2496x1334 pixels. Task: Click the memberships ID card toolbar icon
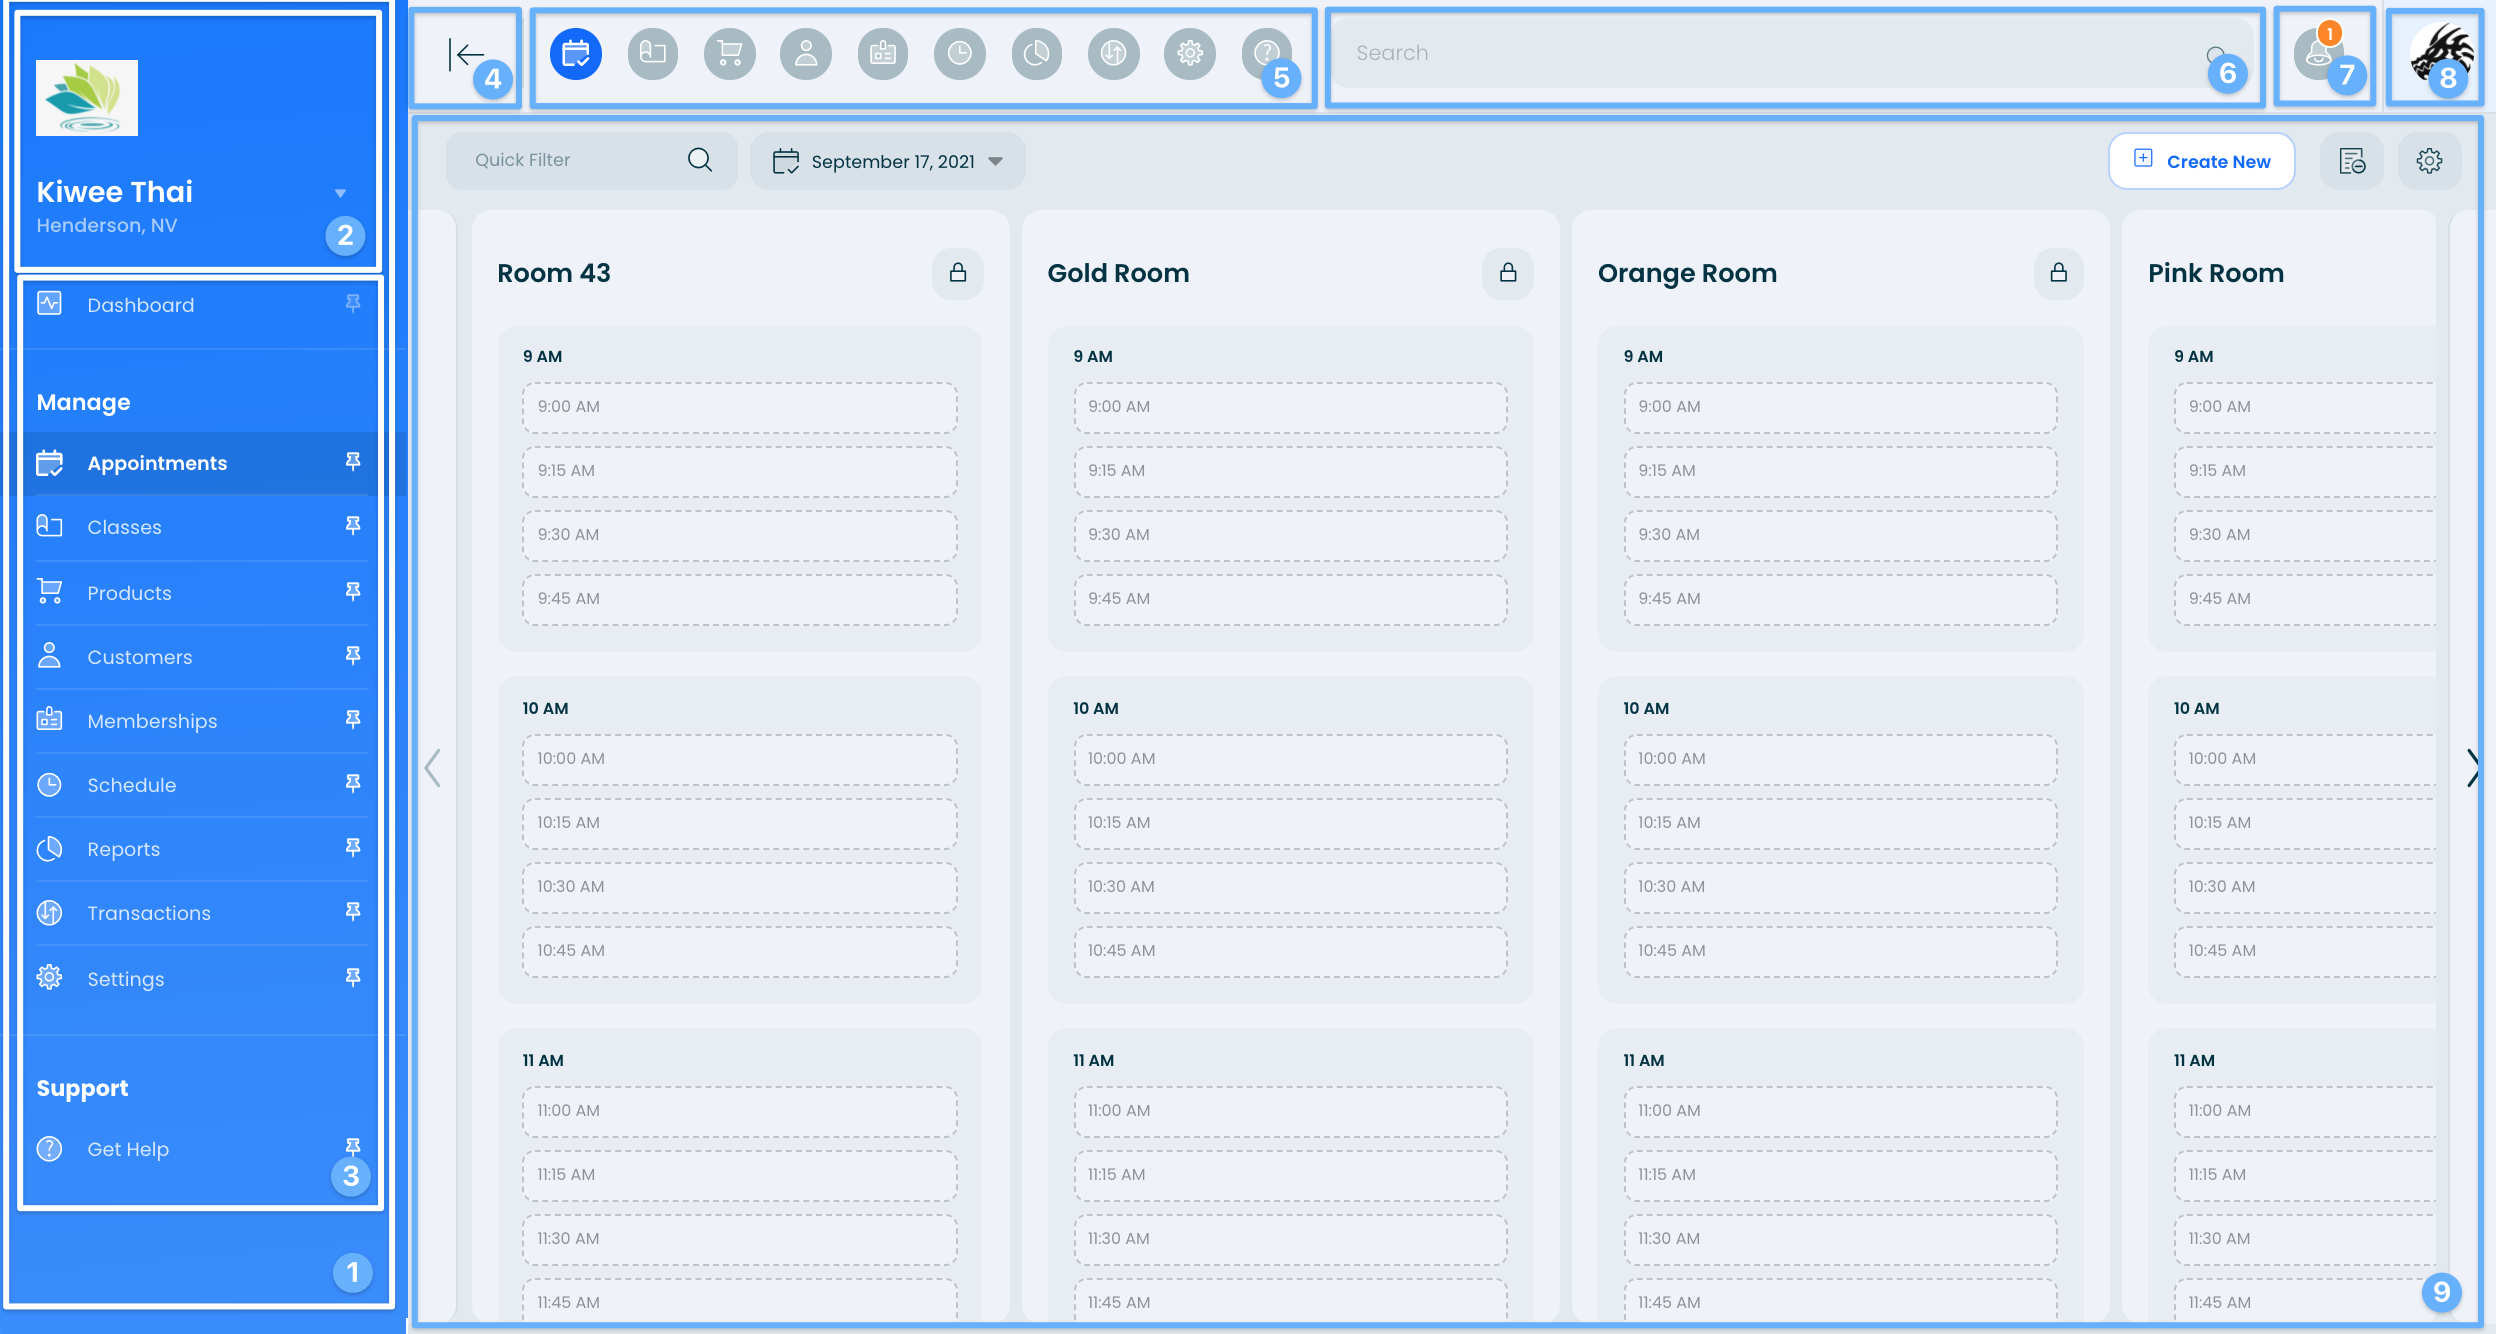tap(882, 53)
